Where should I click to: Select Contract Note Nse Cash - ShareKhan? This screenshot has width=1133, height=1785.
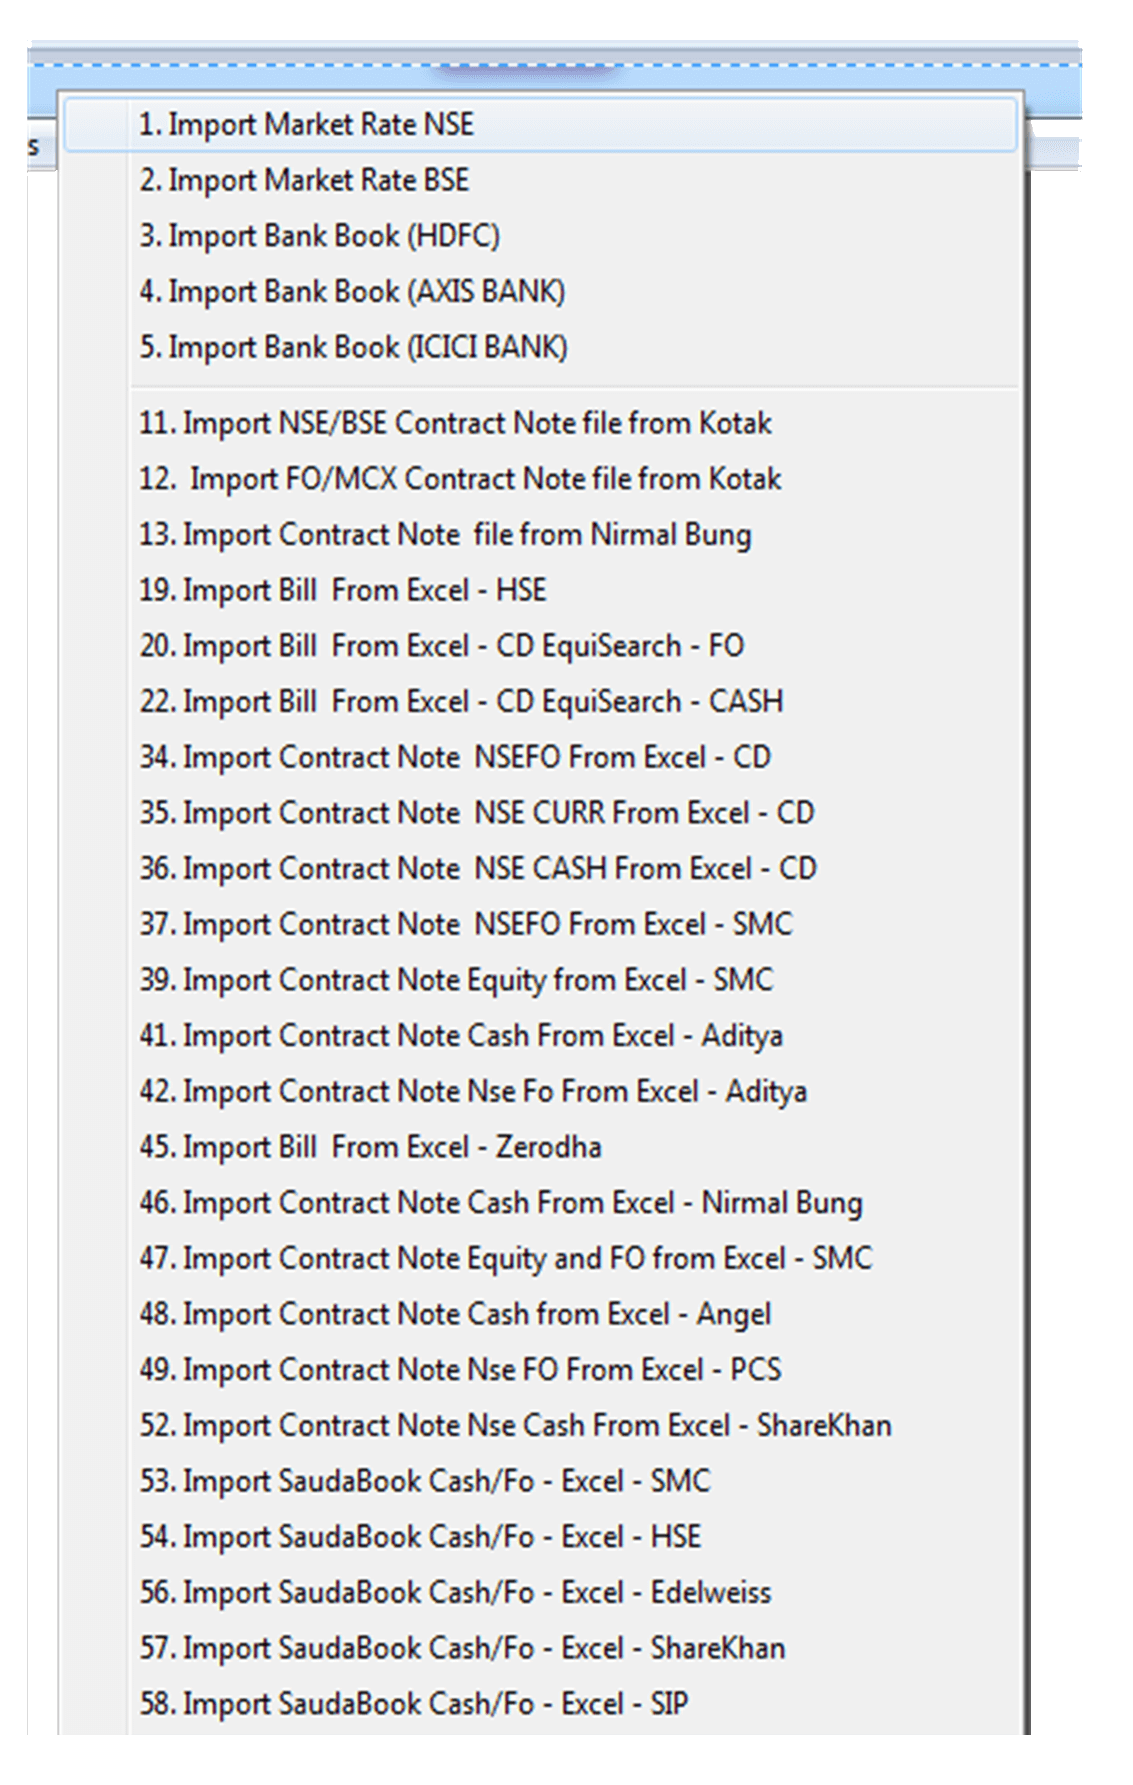[x=541, y=1426]
